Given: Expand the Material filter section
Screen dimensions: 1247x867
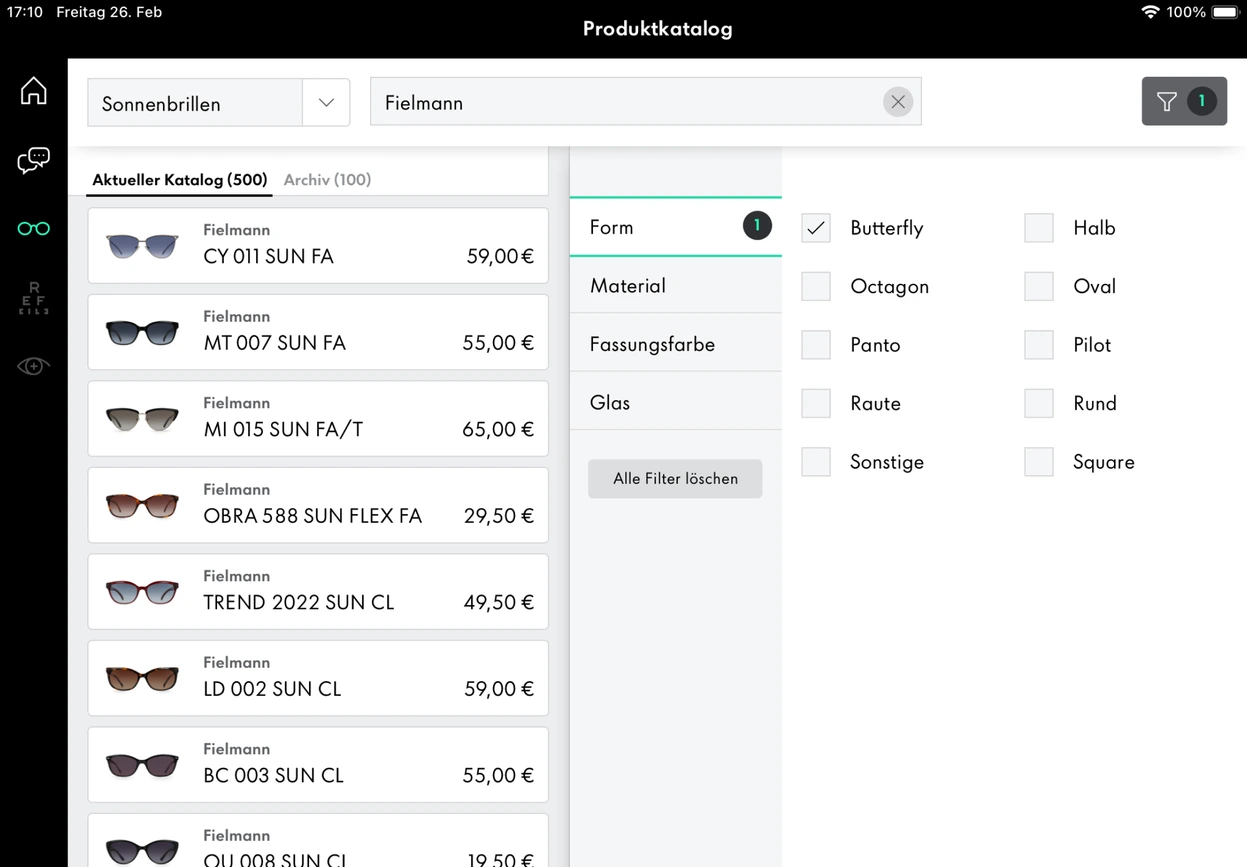Looking at the screenshot, I should [675, 286].
